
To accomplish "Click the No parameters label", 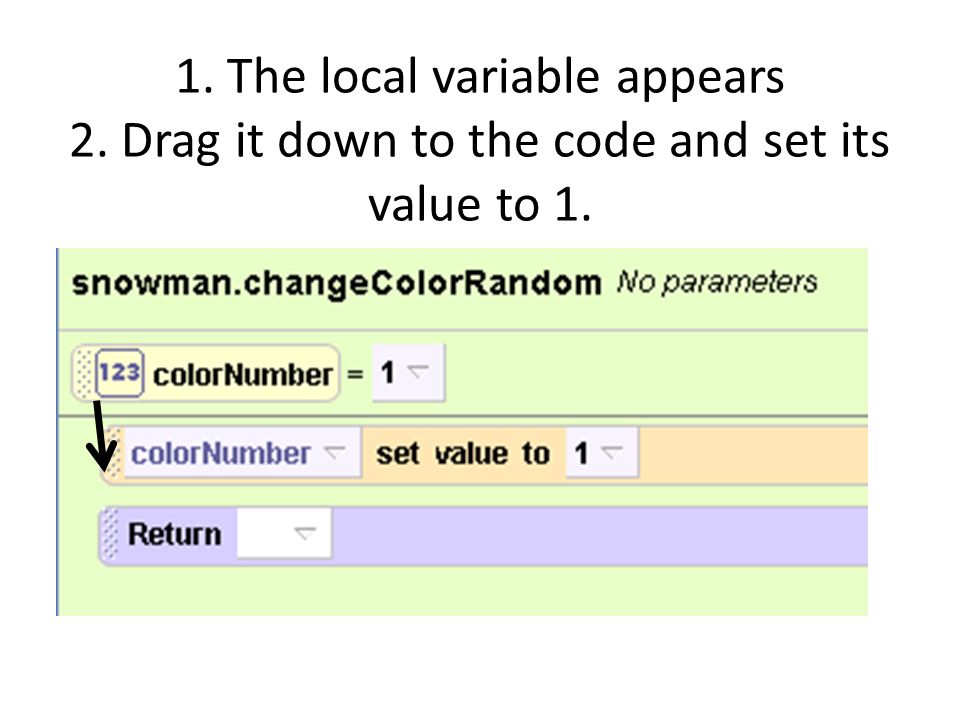I will pos(717,282).
